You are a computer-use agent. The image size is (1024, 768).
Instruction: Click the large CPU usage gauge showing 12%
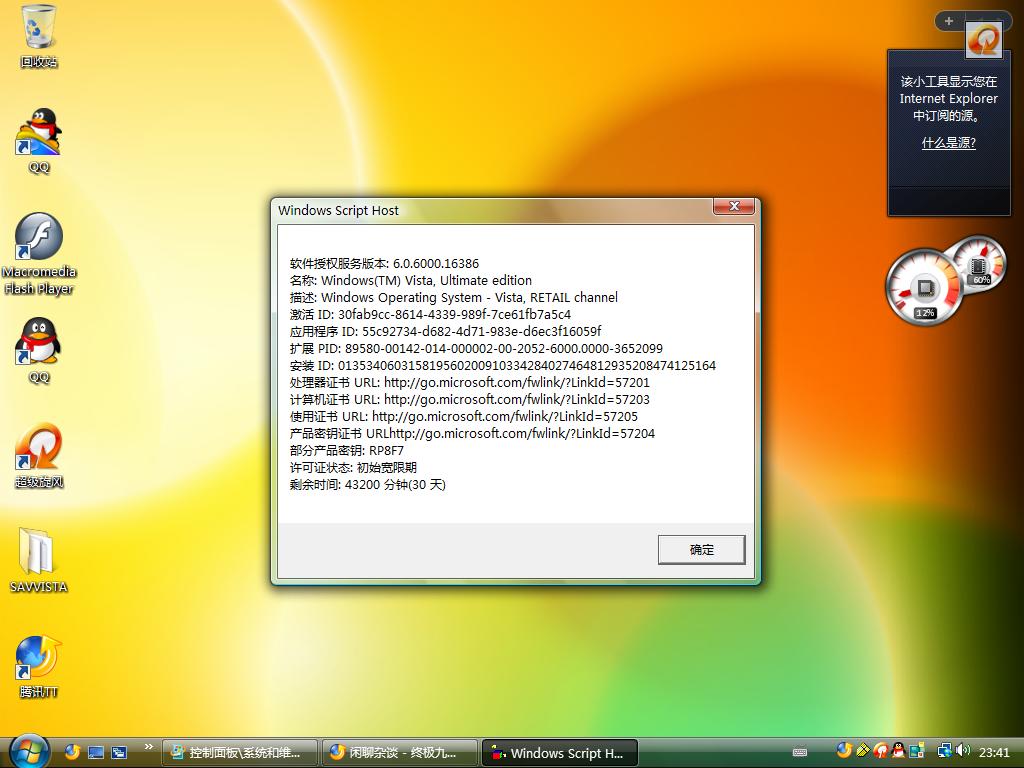pyautogui.click(x=924, y=287)
